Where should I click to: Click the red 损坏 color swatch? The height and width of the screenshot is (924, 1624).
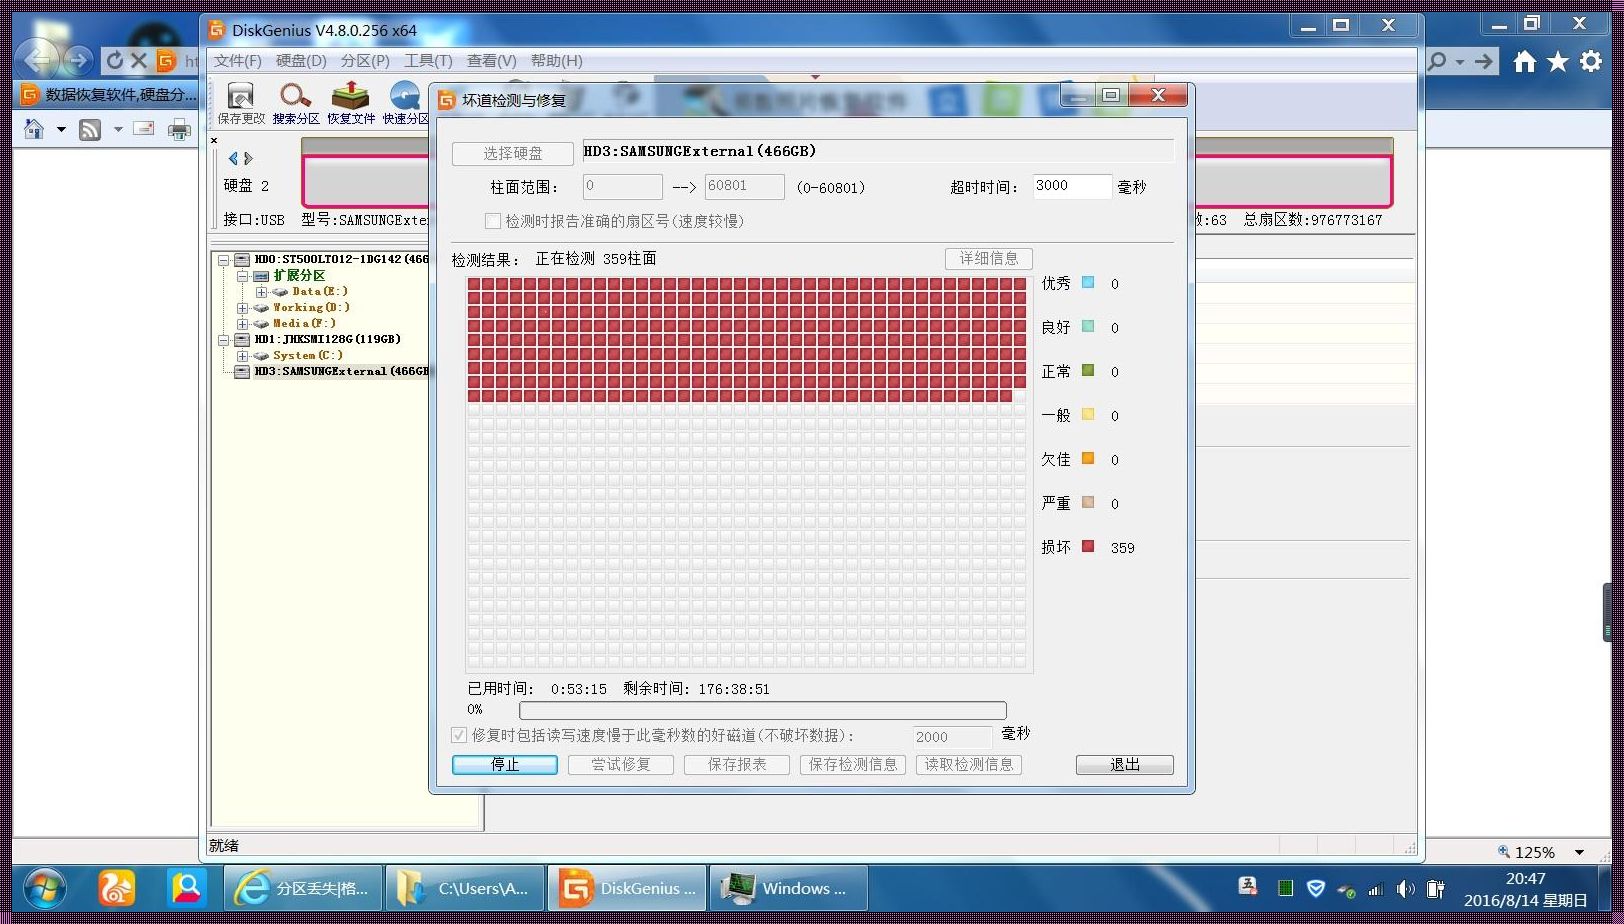pyautogui.click(x=1088, y=546)
